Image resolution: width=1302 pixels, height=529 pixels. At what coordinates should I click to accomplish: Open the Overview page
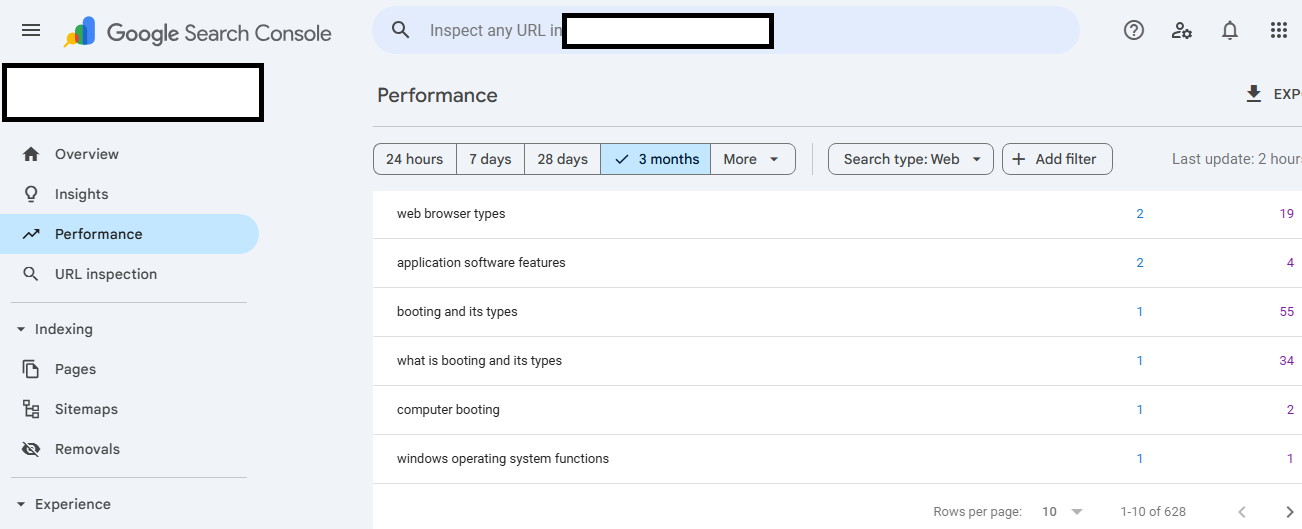129,154
